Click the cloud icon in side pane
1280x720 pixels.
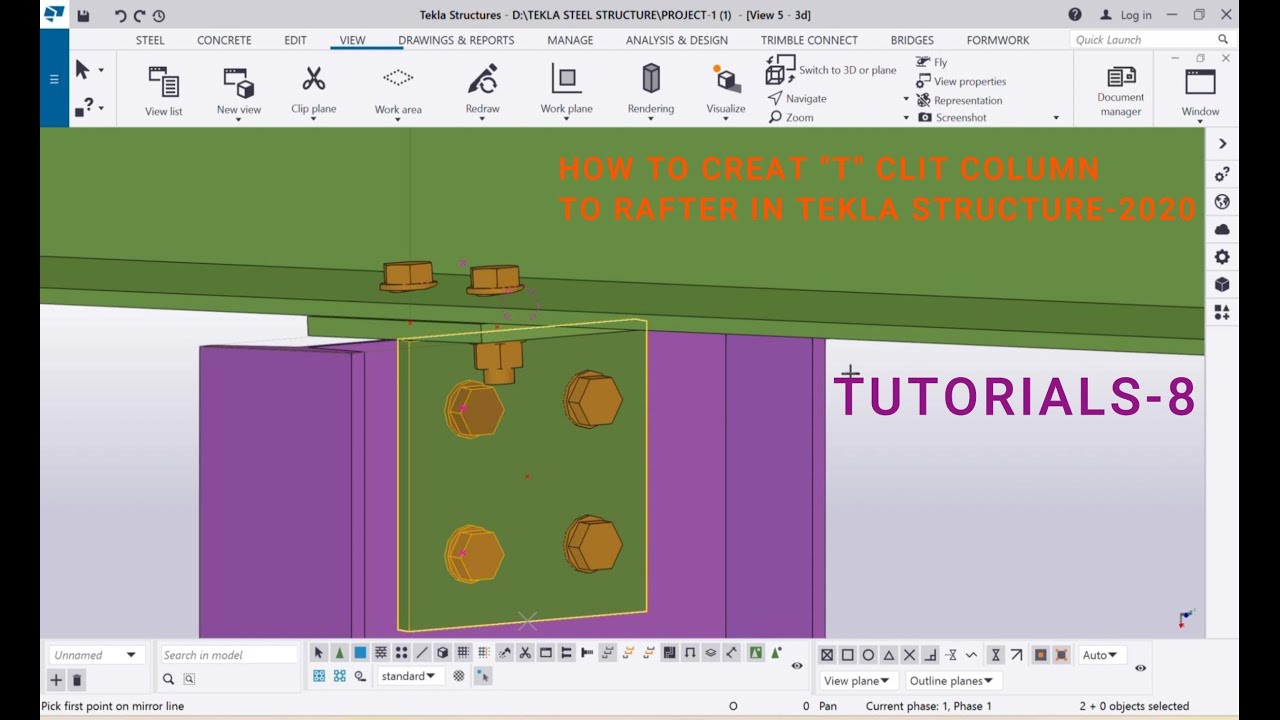coord(1222,229)
